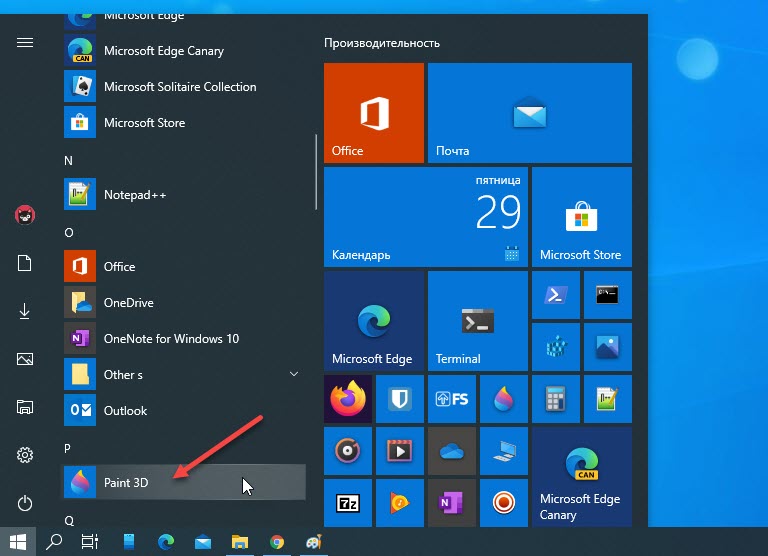
Task: Open Microsoft Solitaire Collection
Action: 184,87
